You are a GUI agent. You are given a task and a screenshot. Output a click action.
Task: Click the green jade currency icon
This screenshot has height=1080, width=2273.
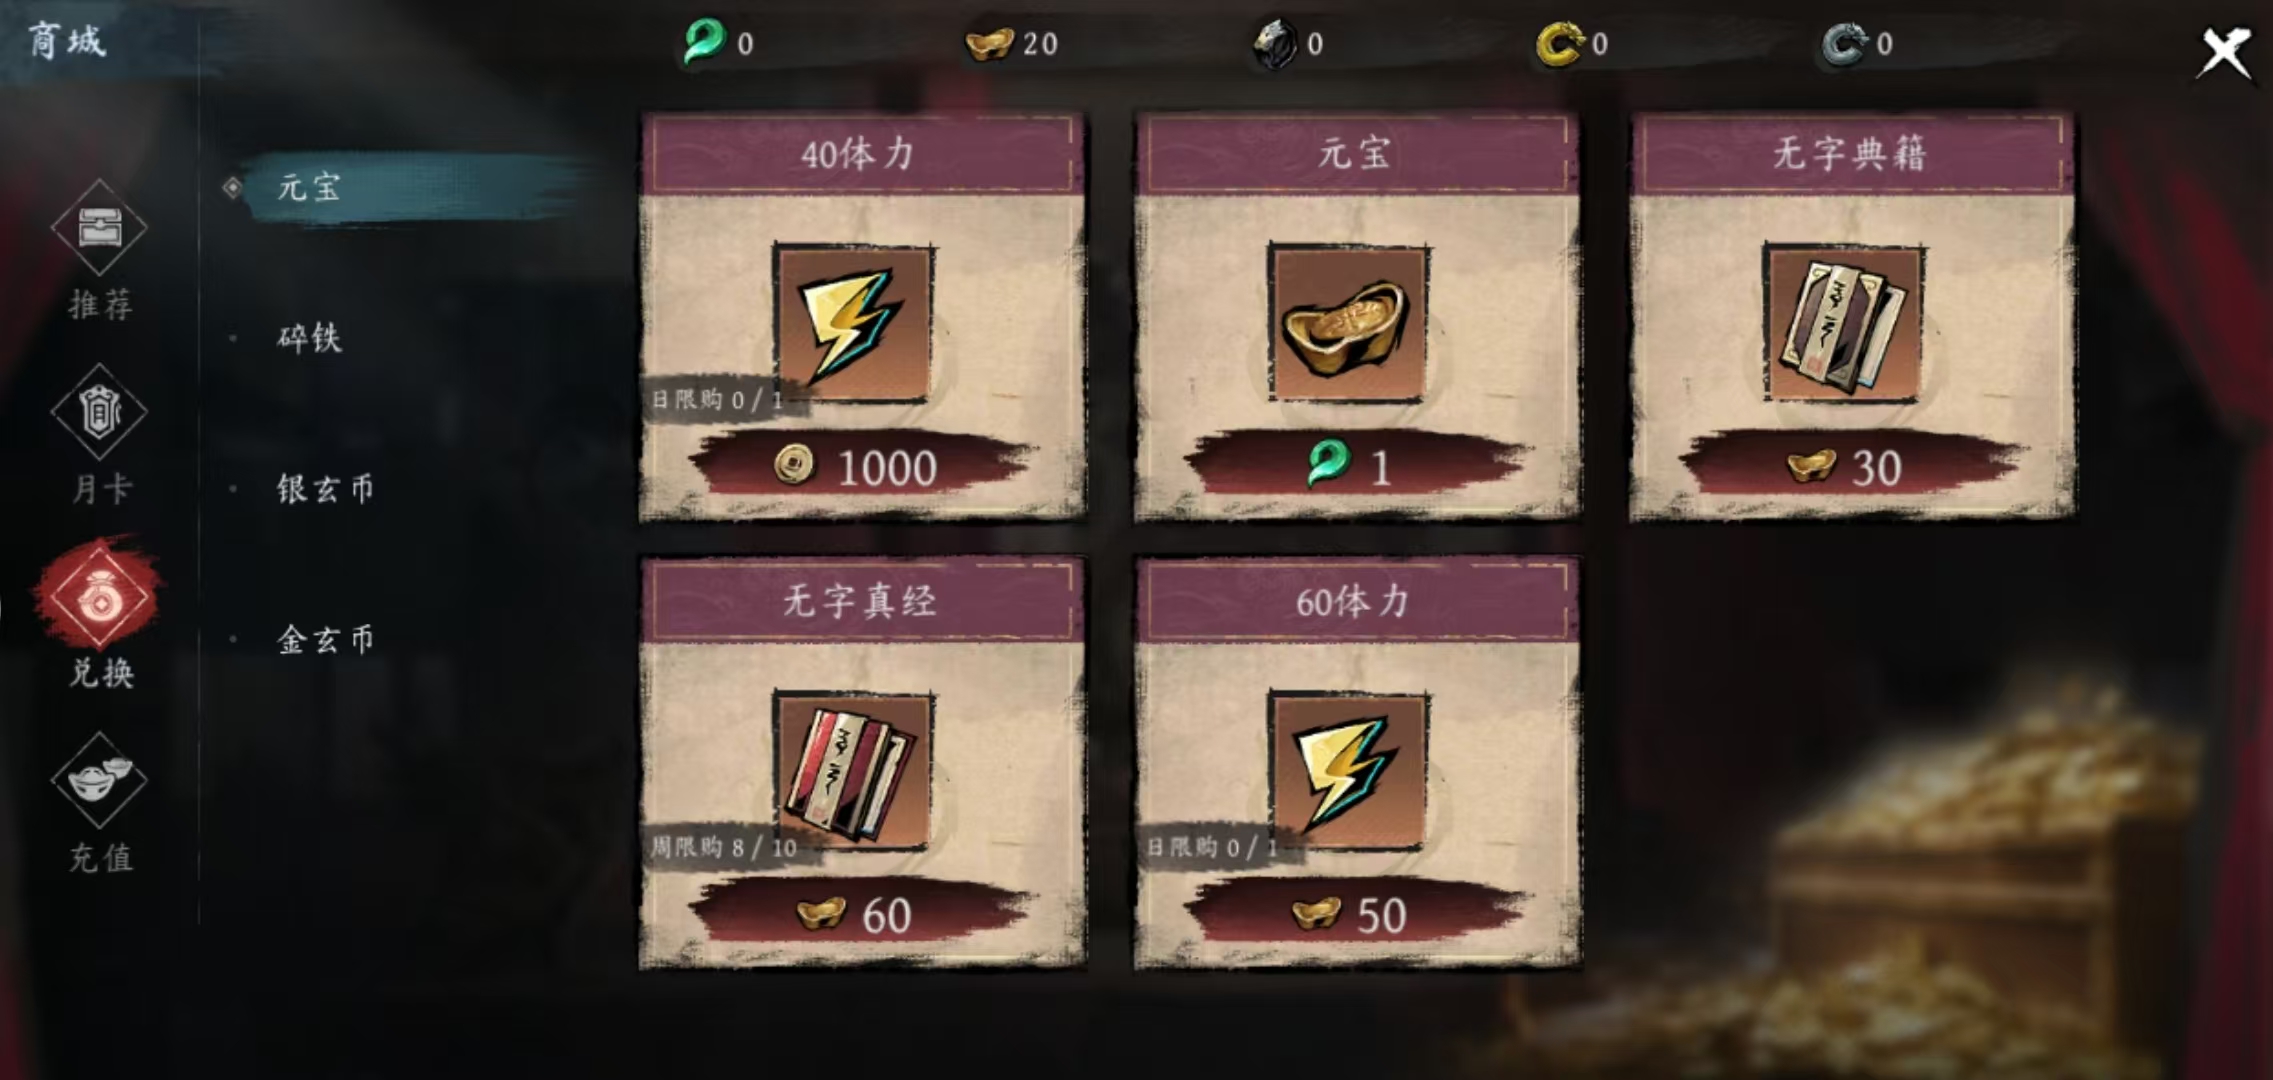coord(704,43)
